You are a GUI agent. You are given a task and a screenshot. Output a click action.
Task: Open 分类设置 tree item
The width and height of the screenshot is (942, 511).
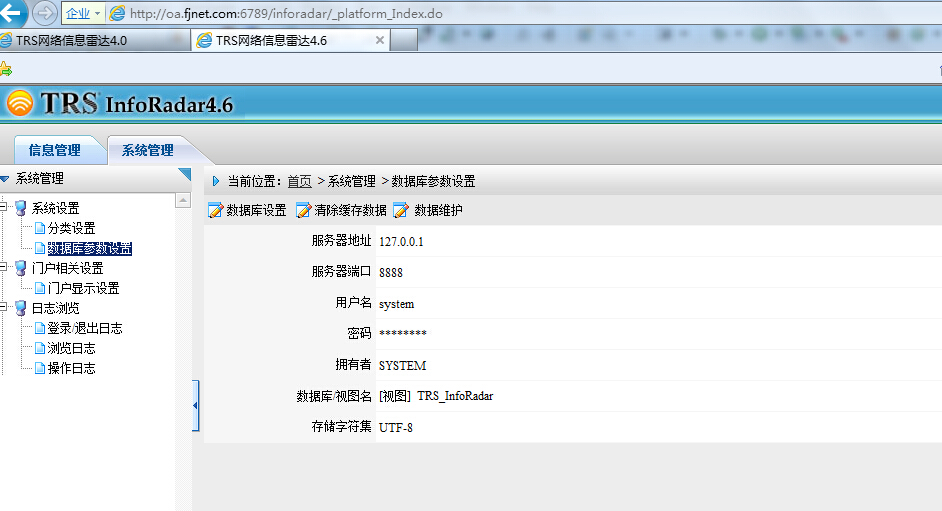tap(71, 228)
